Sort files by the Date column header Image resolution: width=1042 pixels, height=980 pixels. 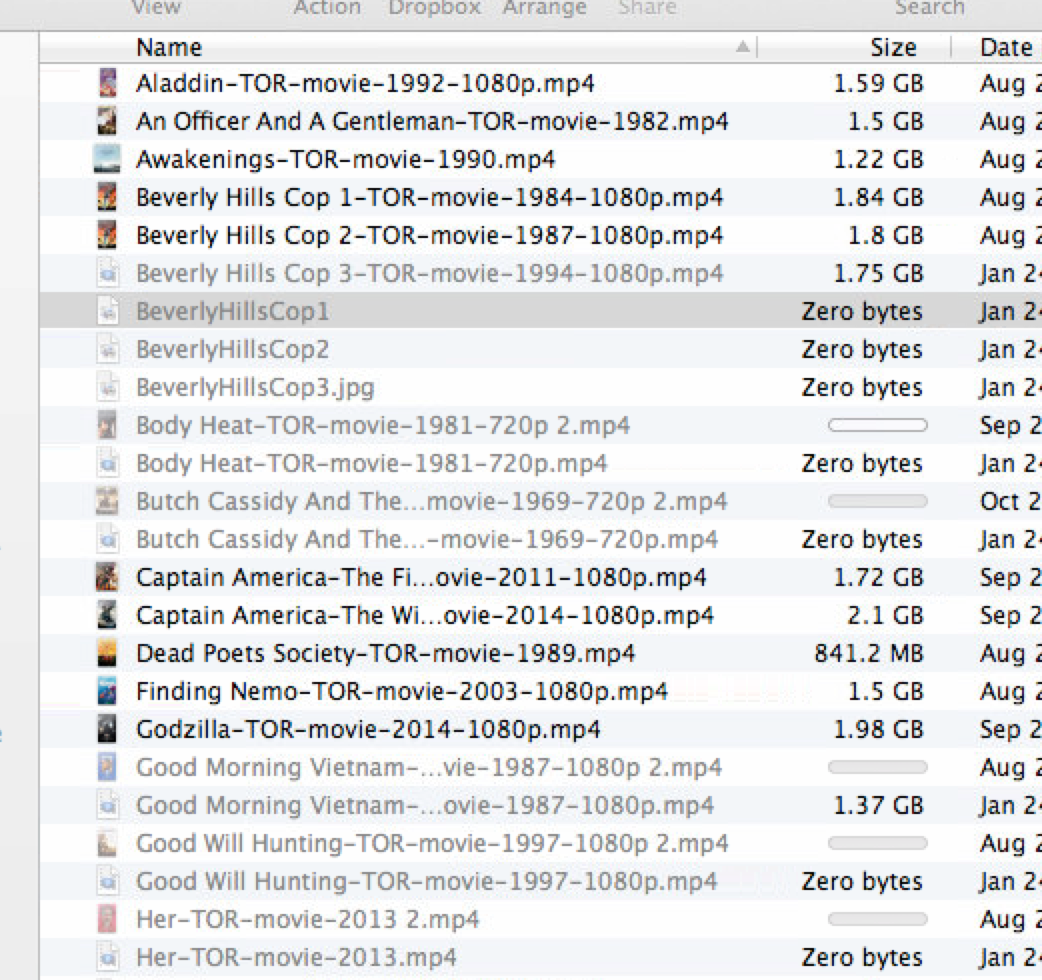1006,47
